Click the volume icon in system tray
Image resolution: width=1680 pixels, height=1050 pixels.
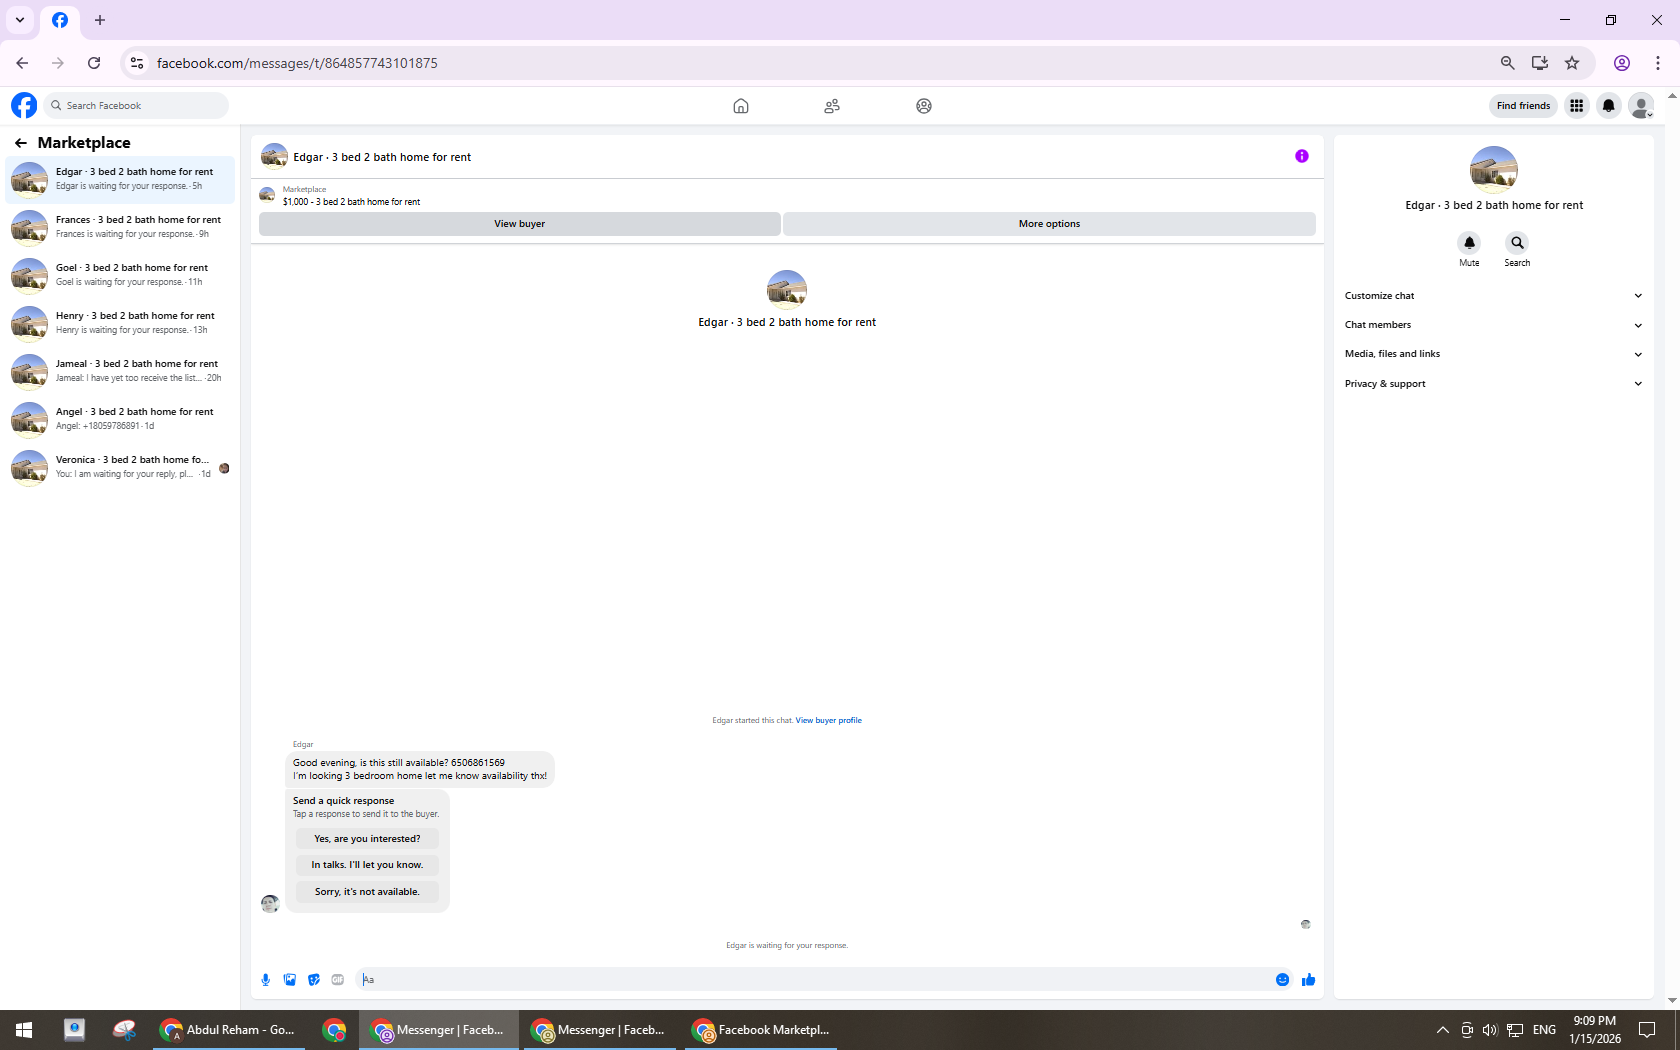coord(1490,1030)
